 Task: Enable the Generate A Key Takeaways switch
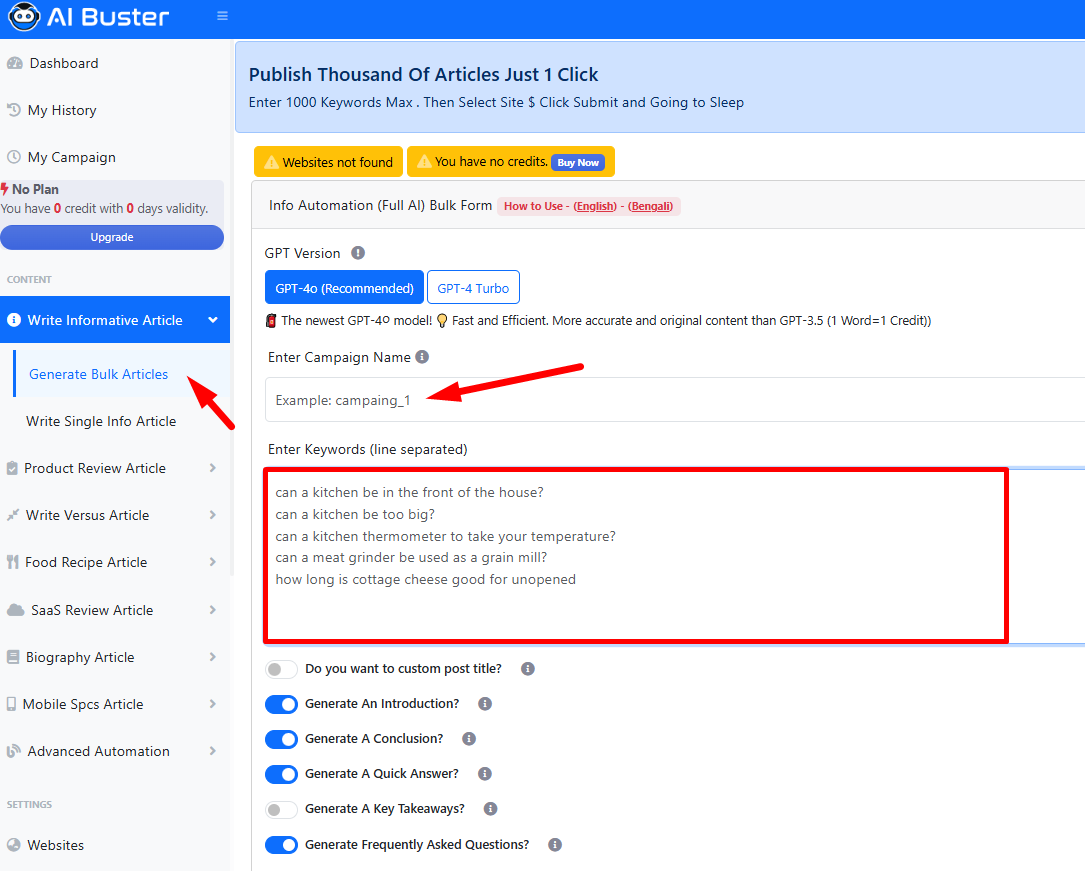click(282, 809)
